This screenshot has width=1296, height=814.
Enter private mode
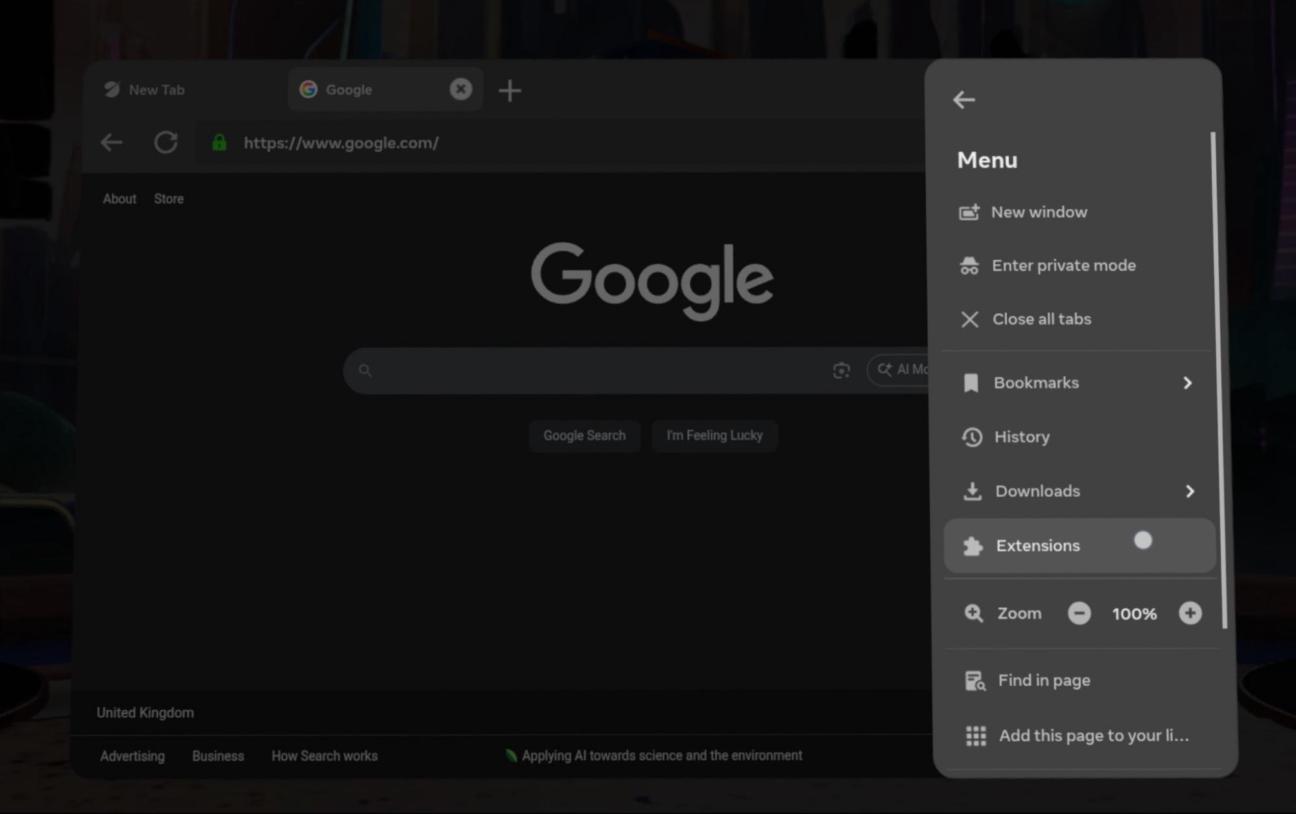pos(1062,266)
